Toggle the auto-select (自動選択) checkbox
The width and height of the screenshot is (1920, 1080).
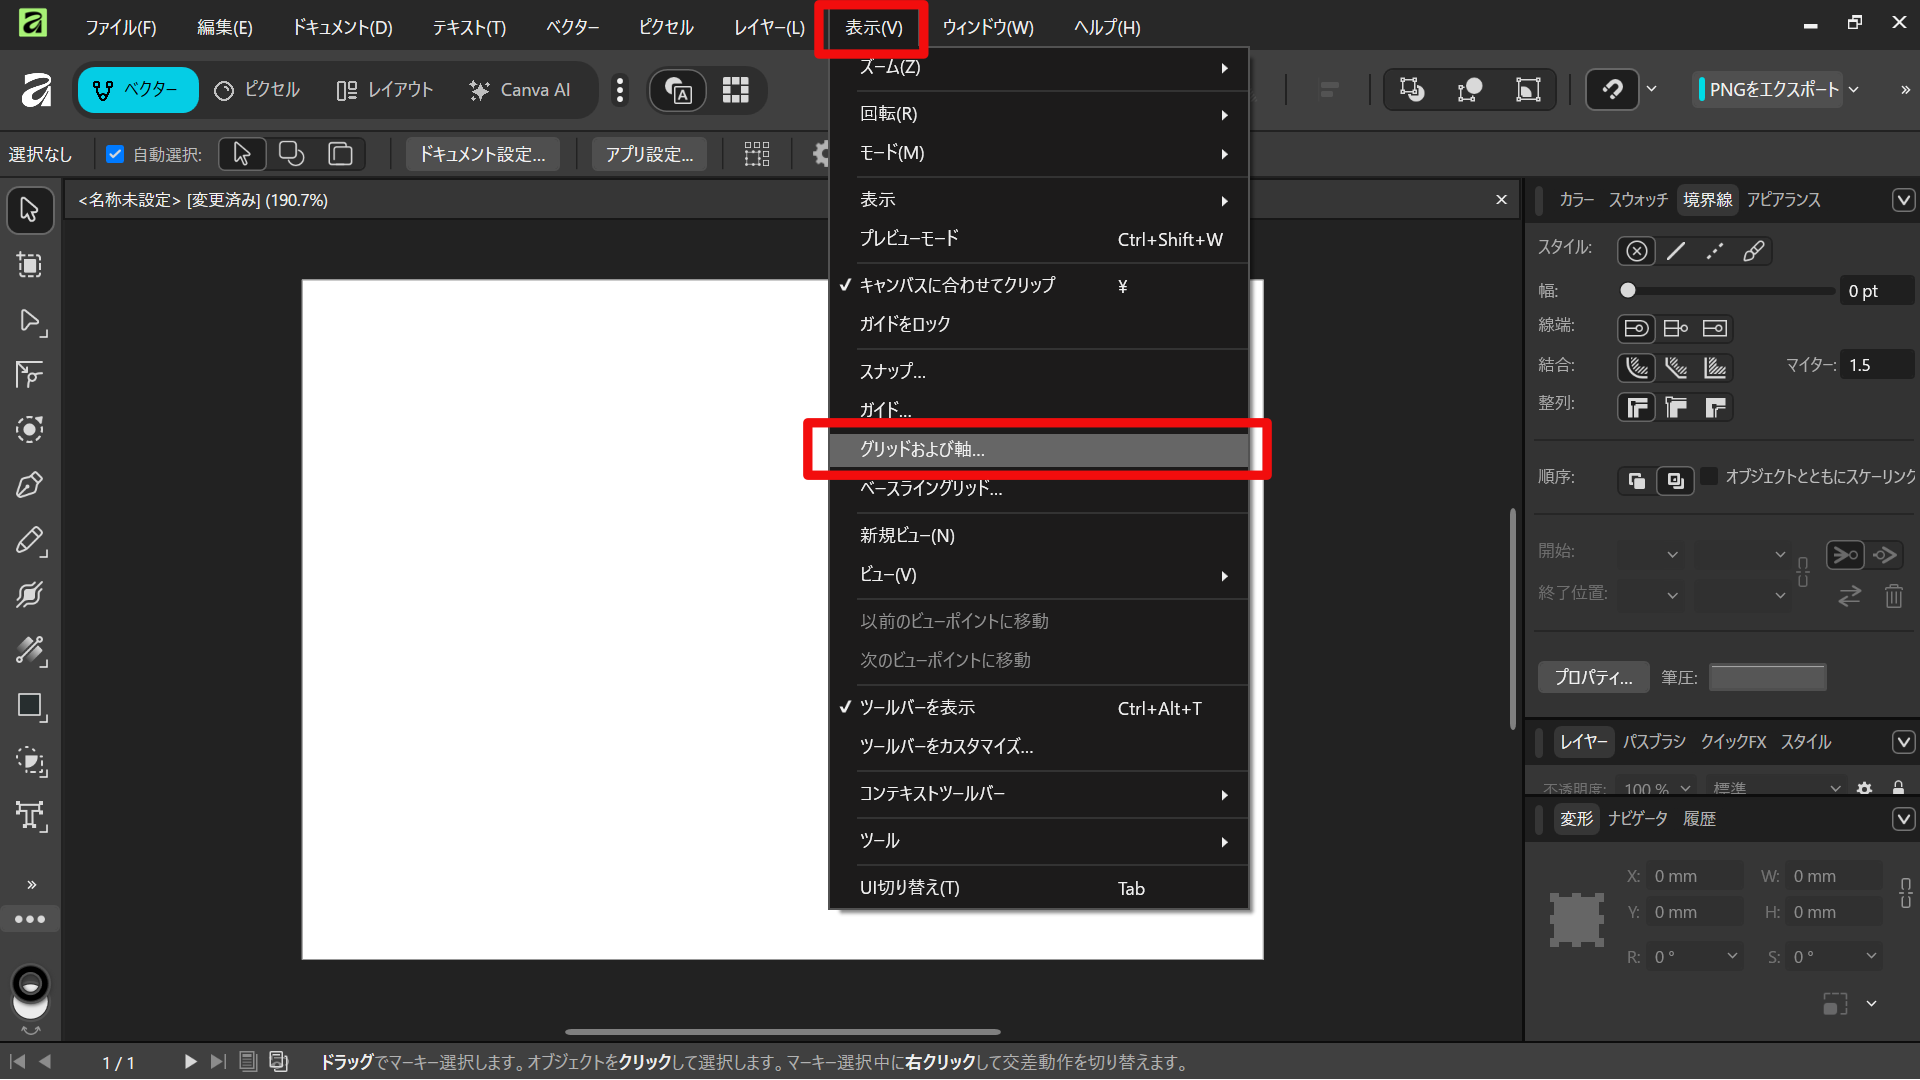[x=115, y=154]
